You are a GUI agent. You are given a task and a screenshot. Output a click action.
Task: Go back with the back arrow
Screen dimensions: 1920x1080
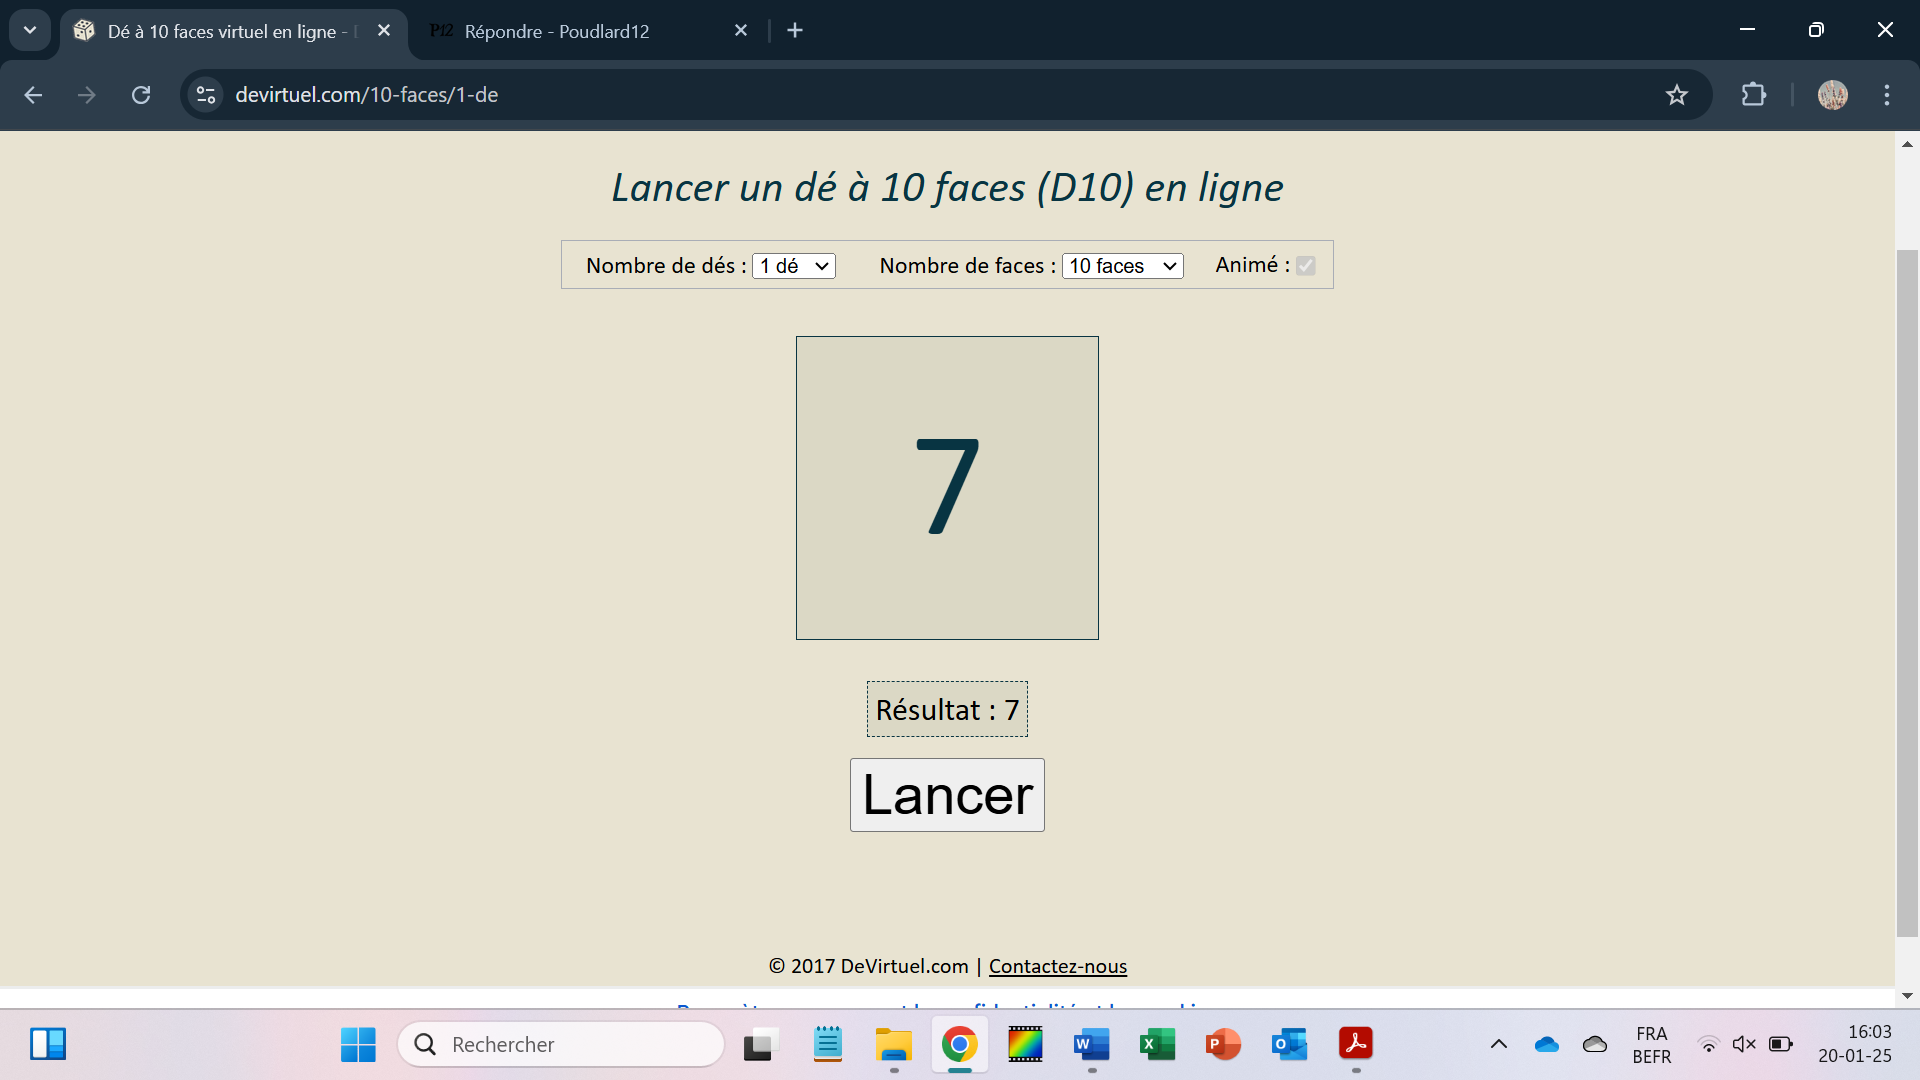pos(33,95)
